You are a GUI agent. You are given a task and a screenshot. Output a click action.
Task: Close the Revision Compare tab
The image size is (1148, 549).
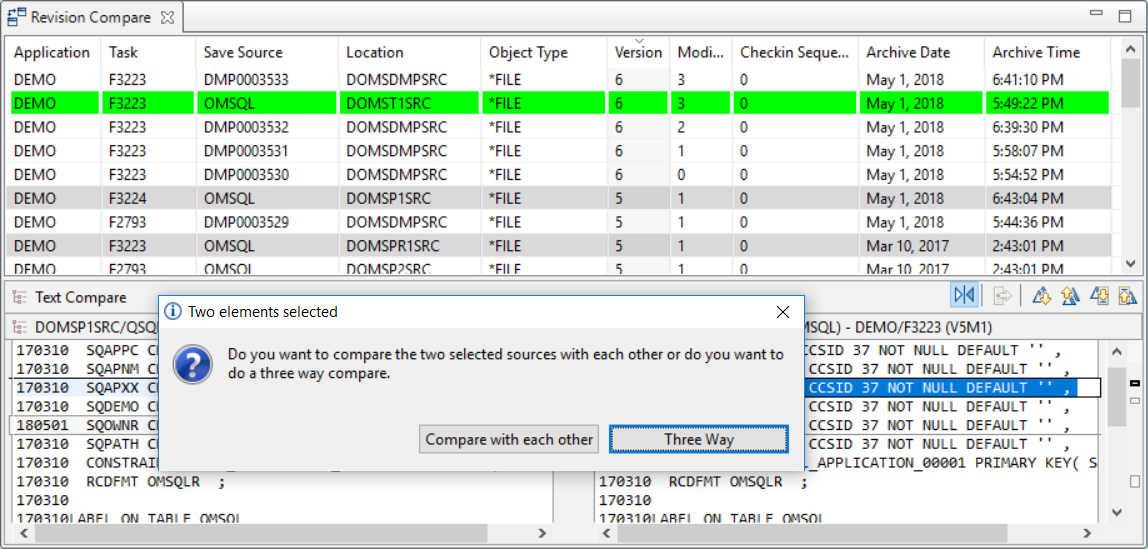[x=168, y=18]
